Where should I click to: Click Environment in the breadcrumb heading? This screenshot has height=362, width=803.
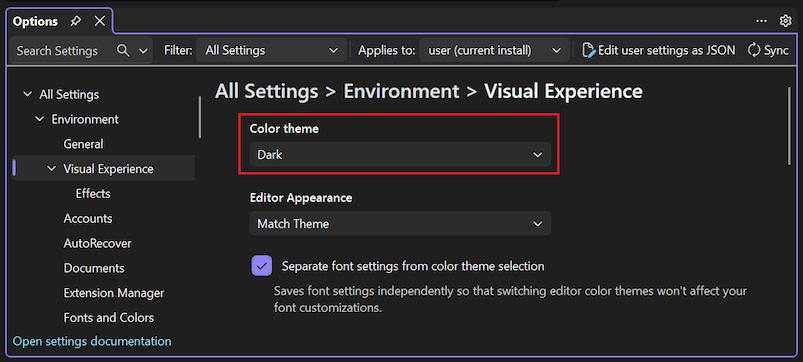click(x=401, y=92)
